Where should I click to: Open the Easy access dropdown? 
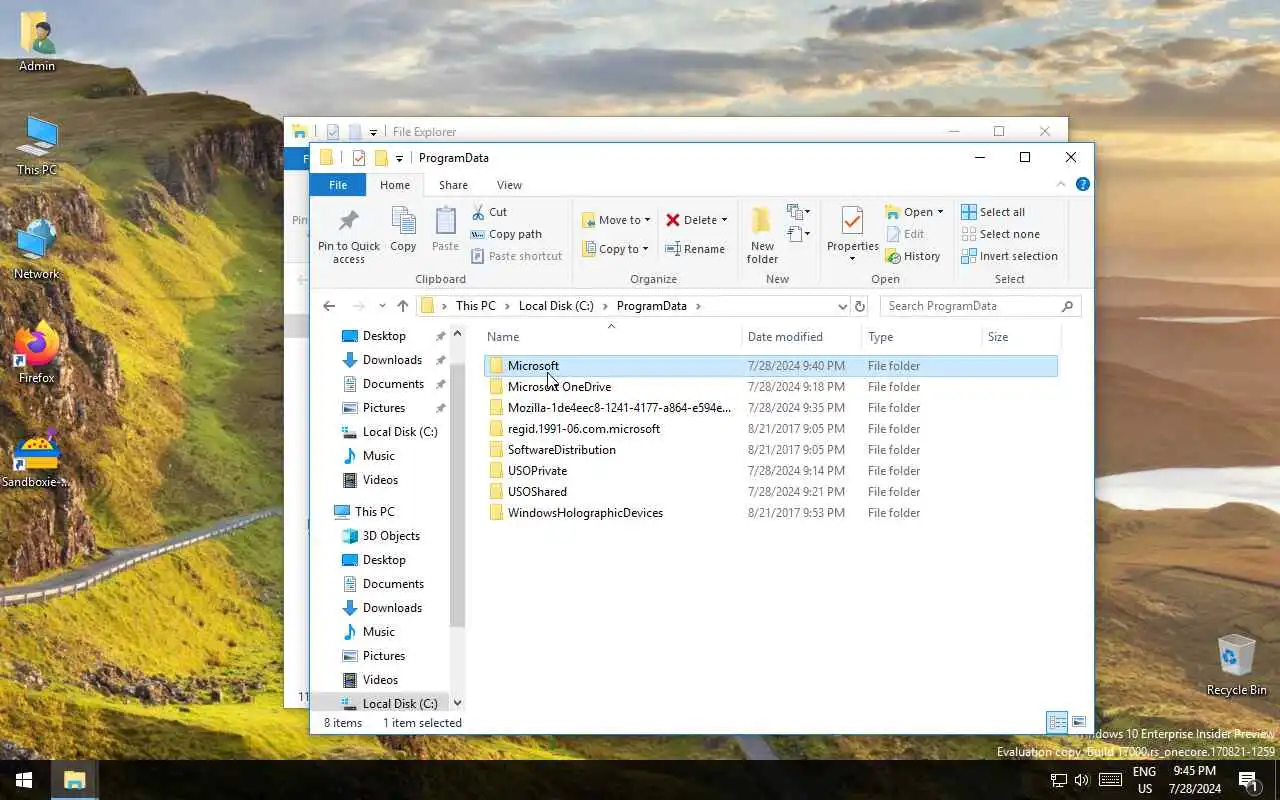pos(797,234)
